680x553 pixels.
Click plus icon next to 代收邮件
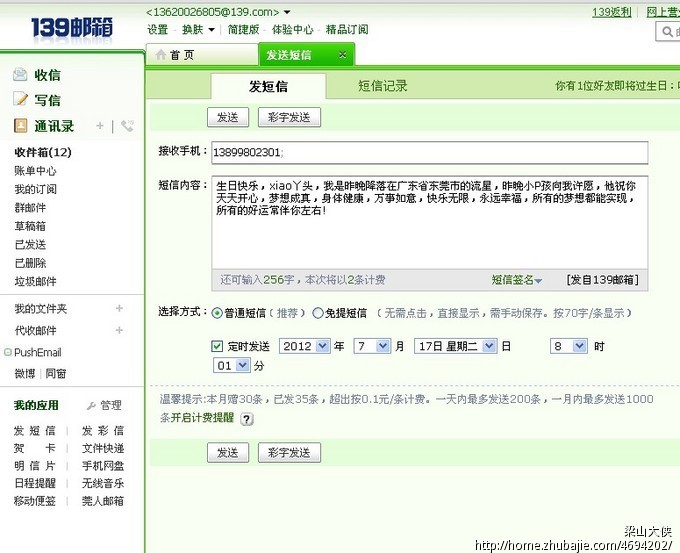[119, 330]
